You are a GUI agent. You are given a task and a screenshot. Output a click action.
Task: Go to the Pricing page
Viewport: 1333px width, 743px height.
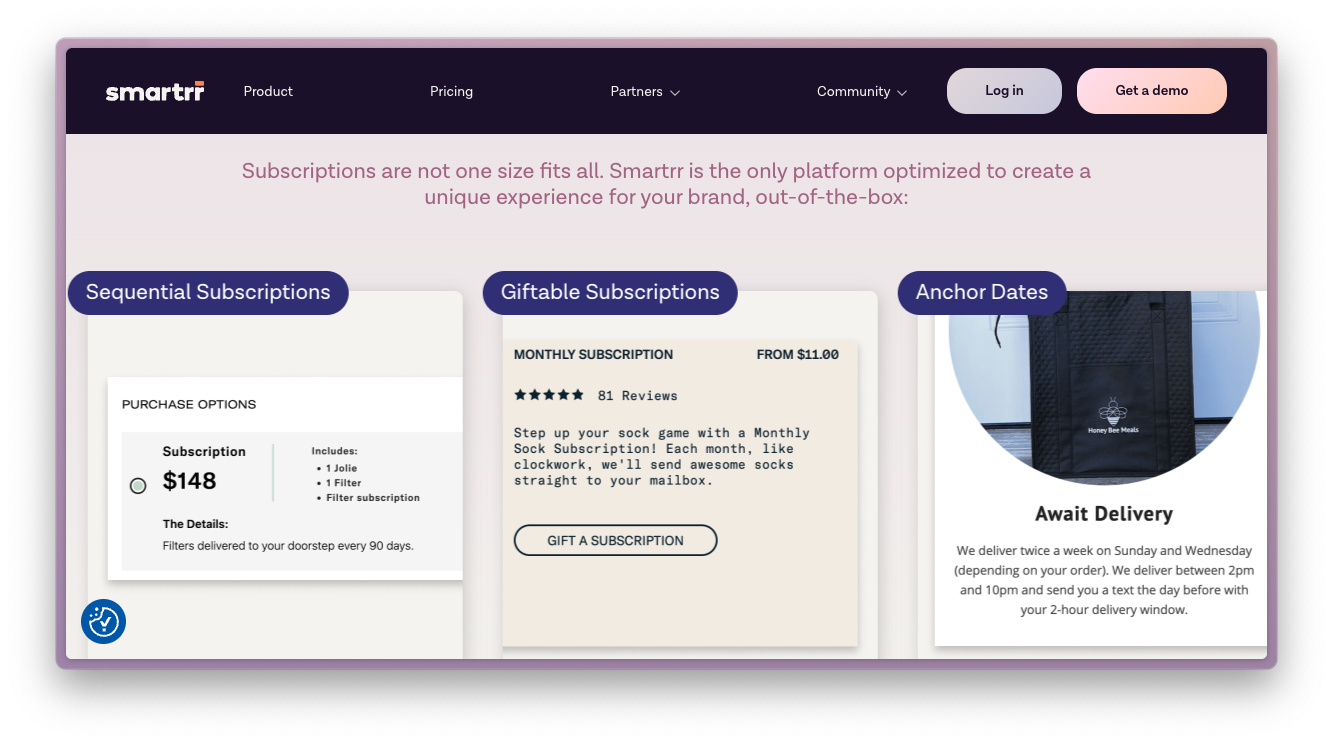coord(451,91)
